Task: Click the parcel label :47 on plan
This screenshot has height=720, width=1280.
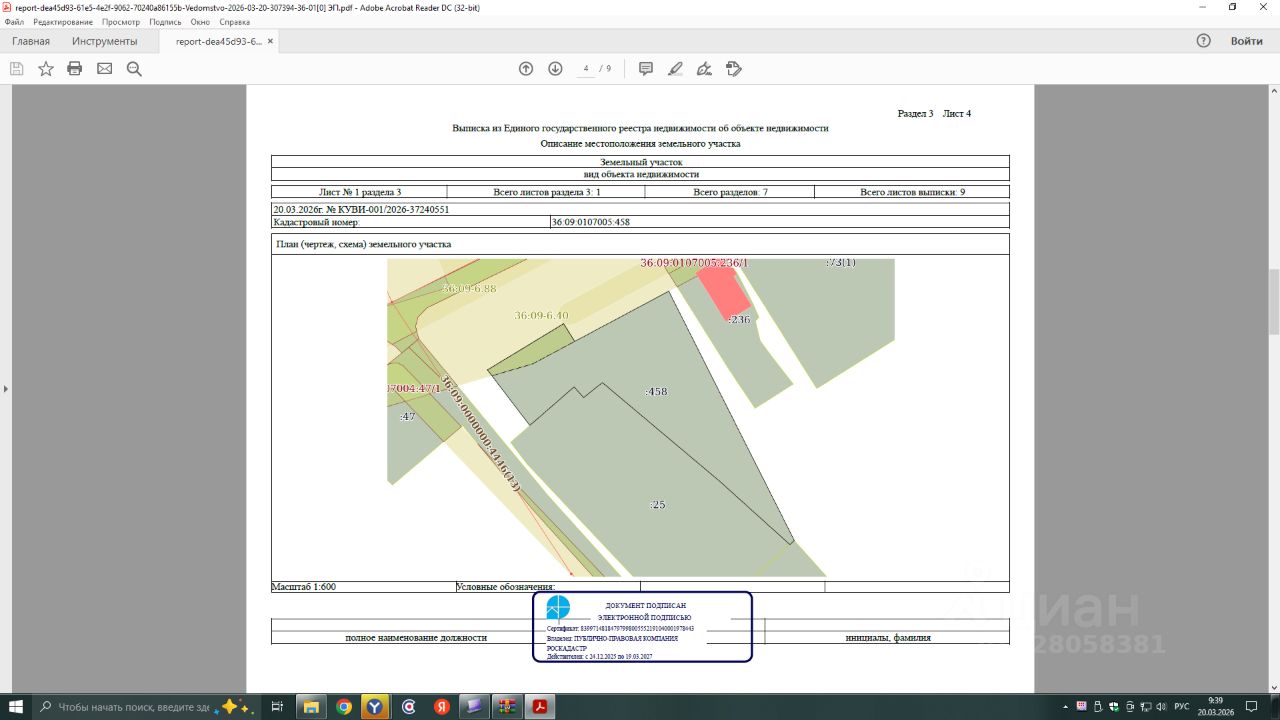Action: coord(407,417)
